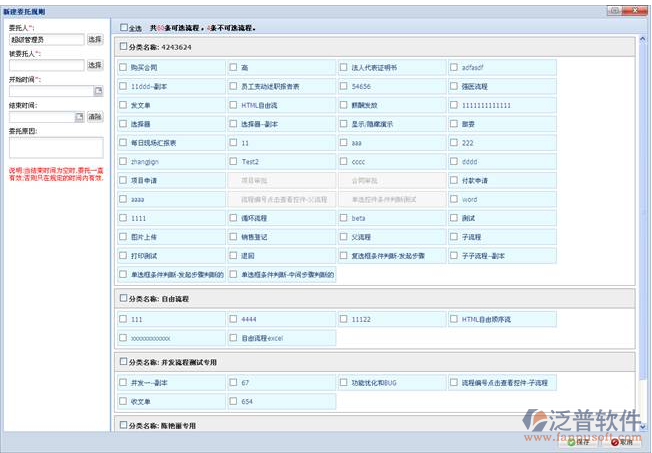Image resolution: width=652 pixels, height=453 pixels.
Task: Select all in 自由流程 category
Action: [x=123, y=298]
